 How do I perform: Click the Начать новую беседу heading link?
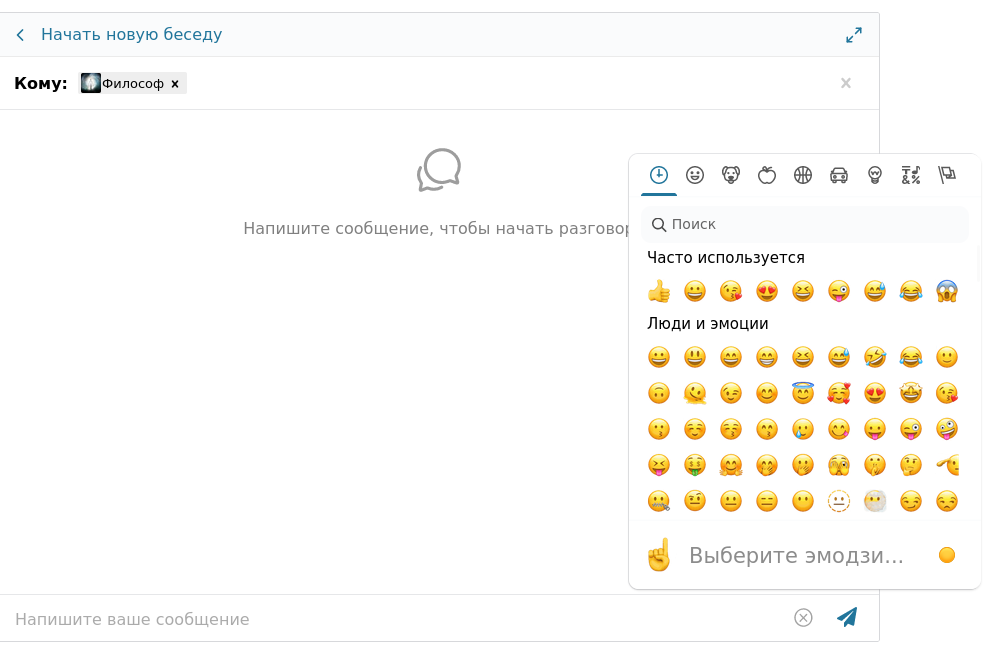click(132, 34)
